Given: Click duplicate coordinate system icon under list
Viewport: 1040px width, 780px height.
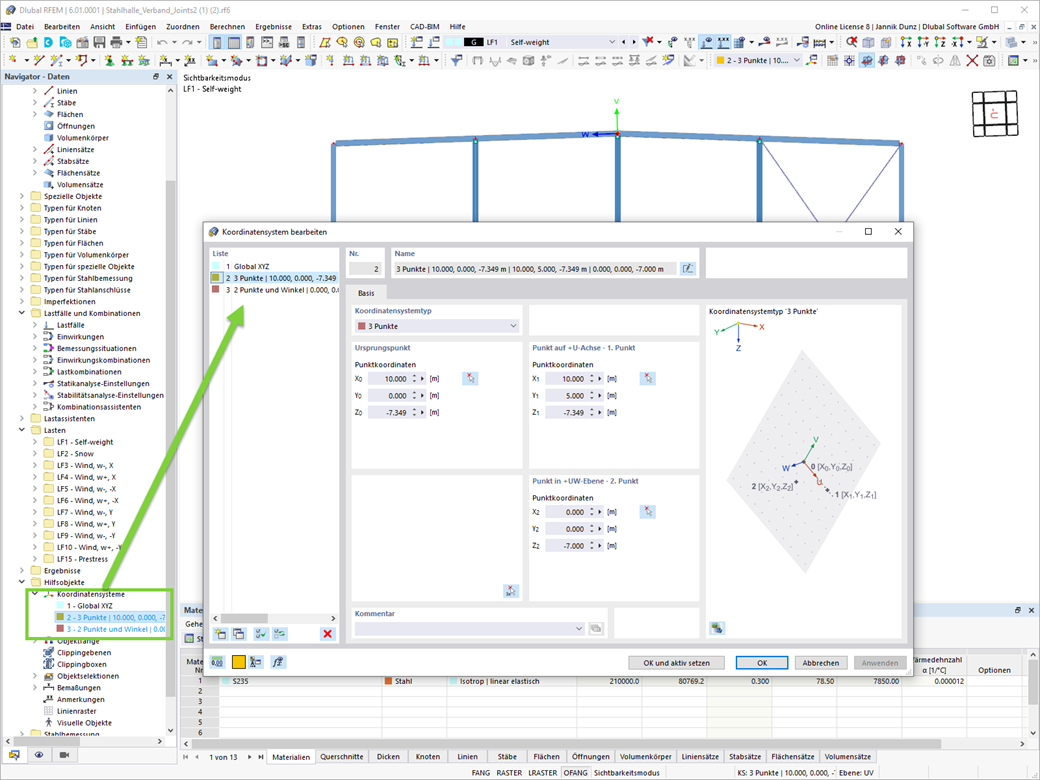Looking at the screenshot, I should coord(238,634).
